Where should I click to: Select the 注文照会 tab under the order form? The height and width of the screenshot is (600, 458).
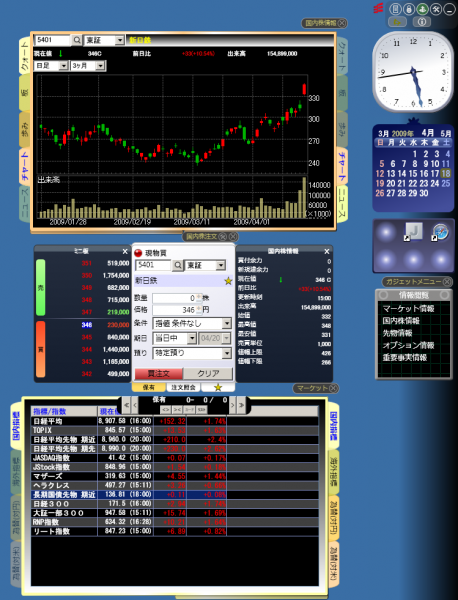tap(183, 387)
